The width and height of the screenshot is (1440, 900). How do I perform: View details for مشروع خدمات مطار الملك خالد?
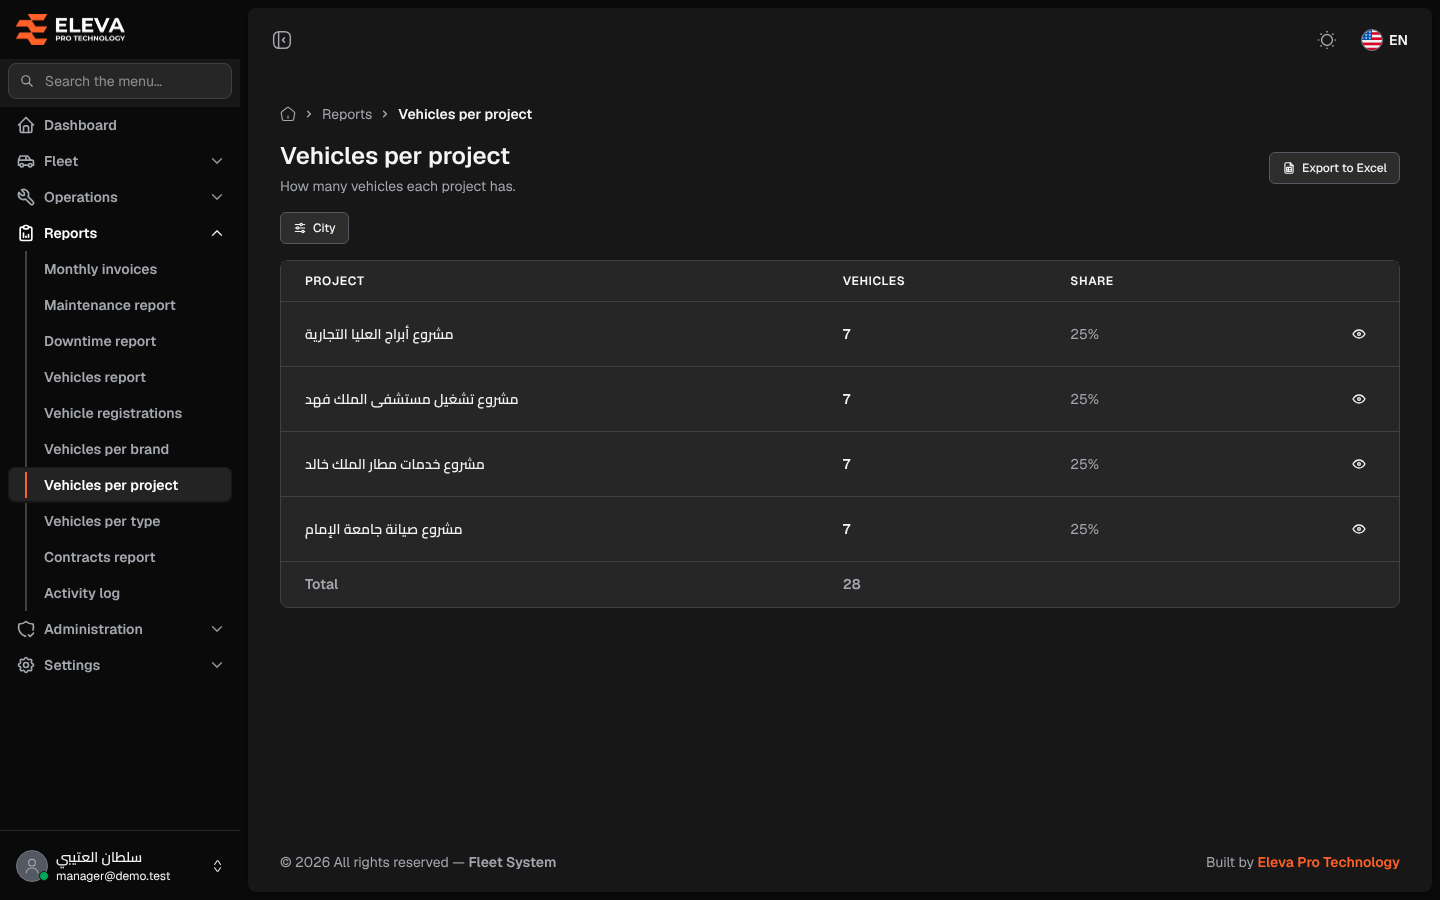(x=1359, y=464)
